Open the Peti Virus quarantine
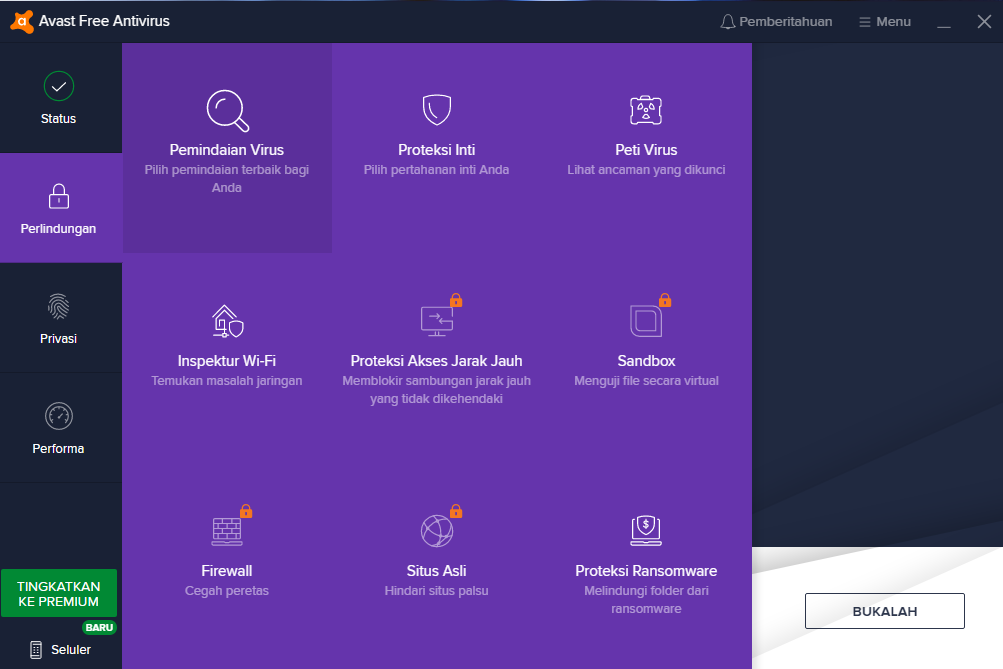 645,110
